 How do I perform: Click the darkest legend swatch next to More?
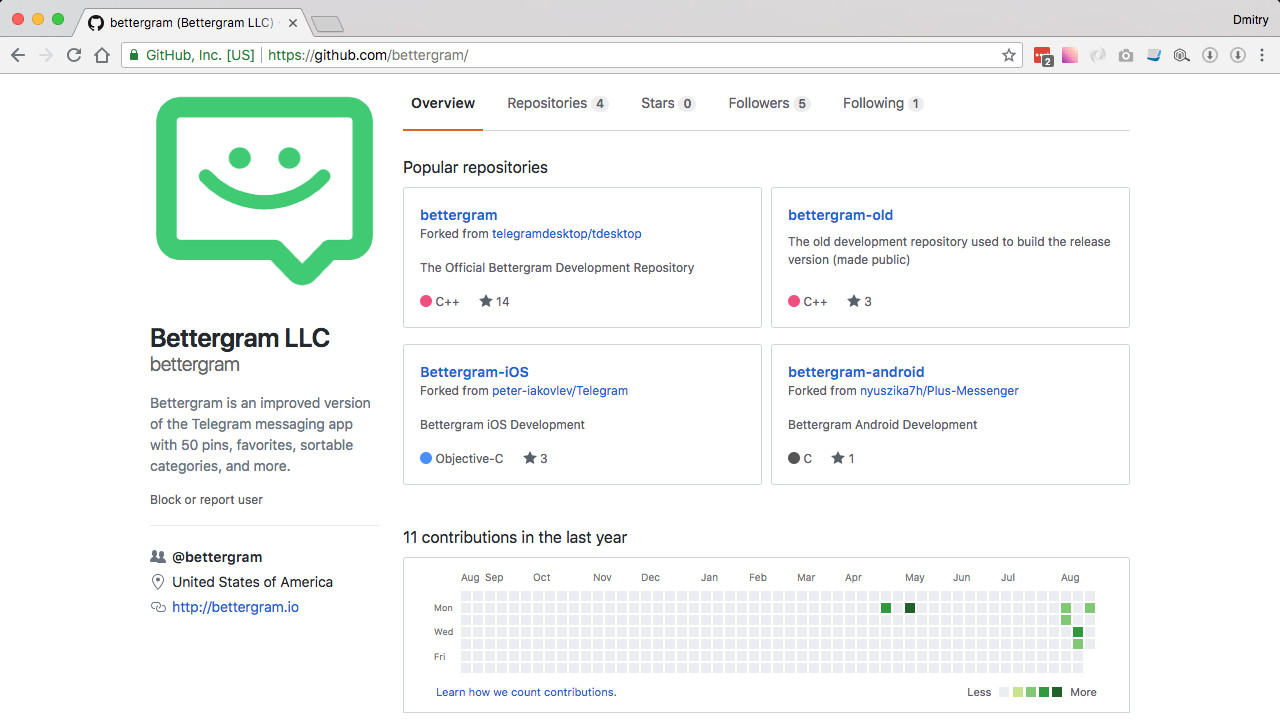(1057, 692)
